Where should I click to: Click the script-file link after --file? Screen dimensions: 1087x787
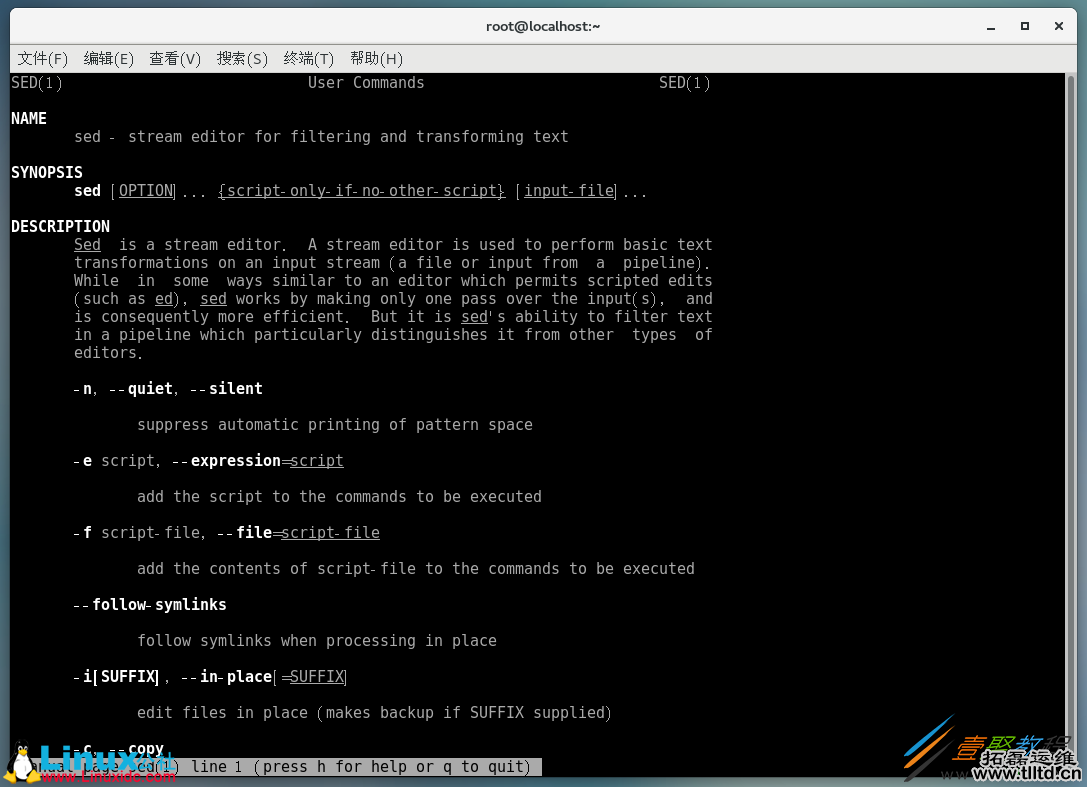tap(330, 533)
